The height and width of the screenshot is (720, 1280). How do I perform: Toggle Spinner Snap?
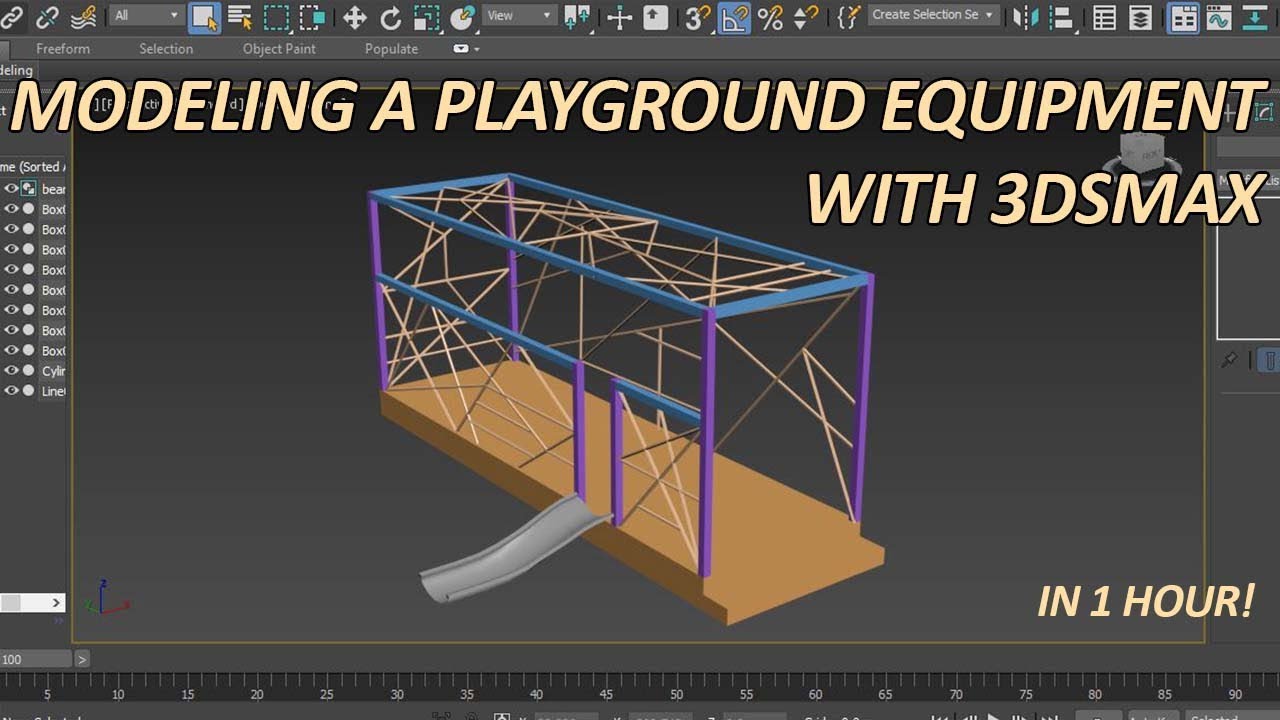[x=805, y=16]
